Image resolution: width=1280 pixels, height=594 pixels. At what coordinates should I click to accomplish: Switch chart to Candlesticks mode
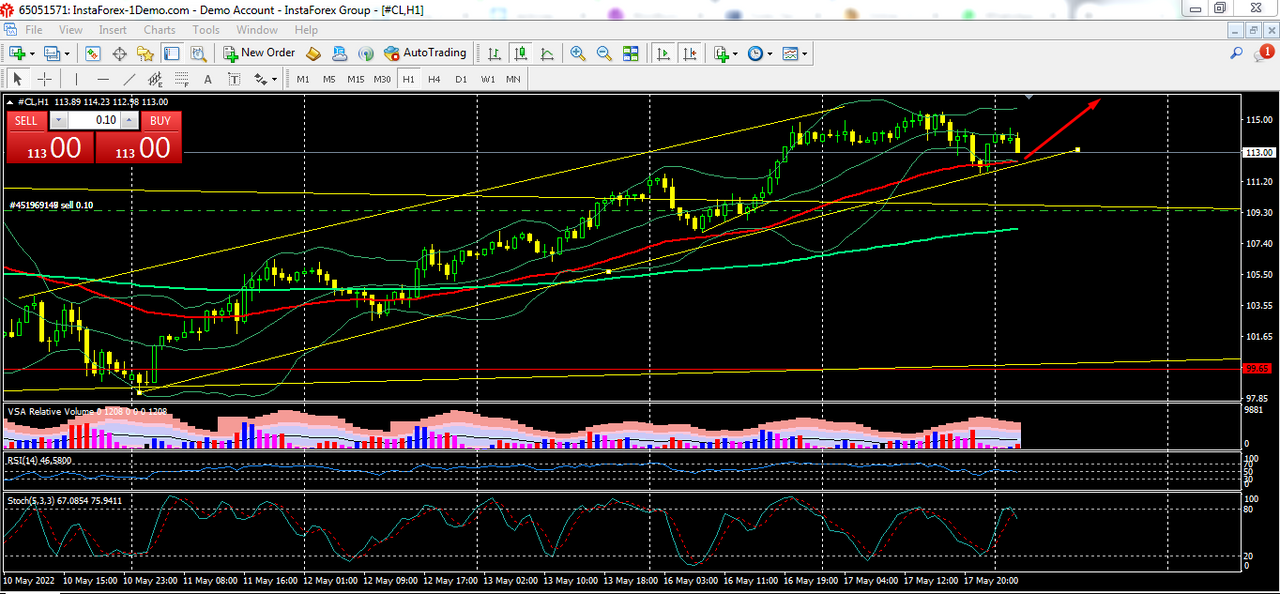[x=520, y=53]
